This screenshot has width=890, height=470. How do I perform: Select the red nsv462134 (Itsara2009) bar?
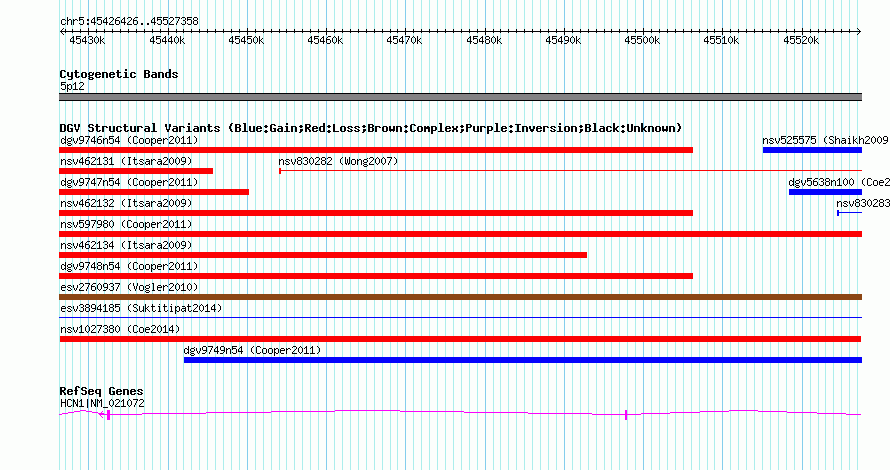tap(323, 255)
